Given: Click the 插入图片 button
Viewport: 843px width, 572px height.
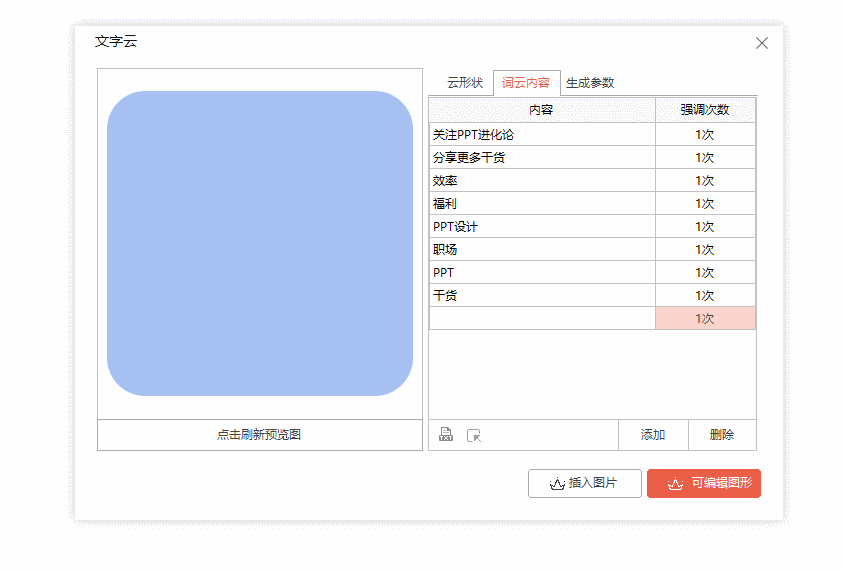Looking at the screenshot, I should (584, 483).
